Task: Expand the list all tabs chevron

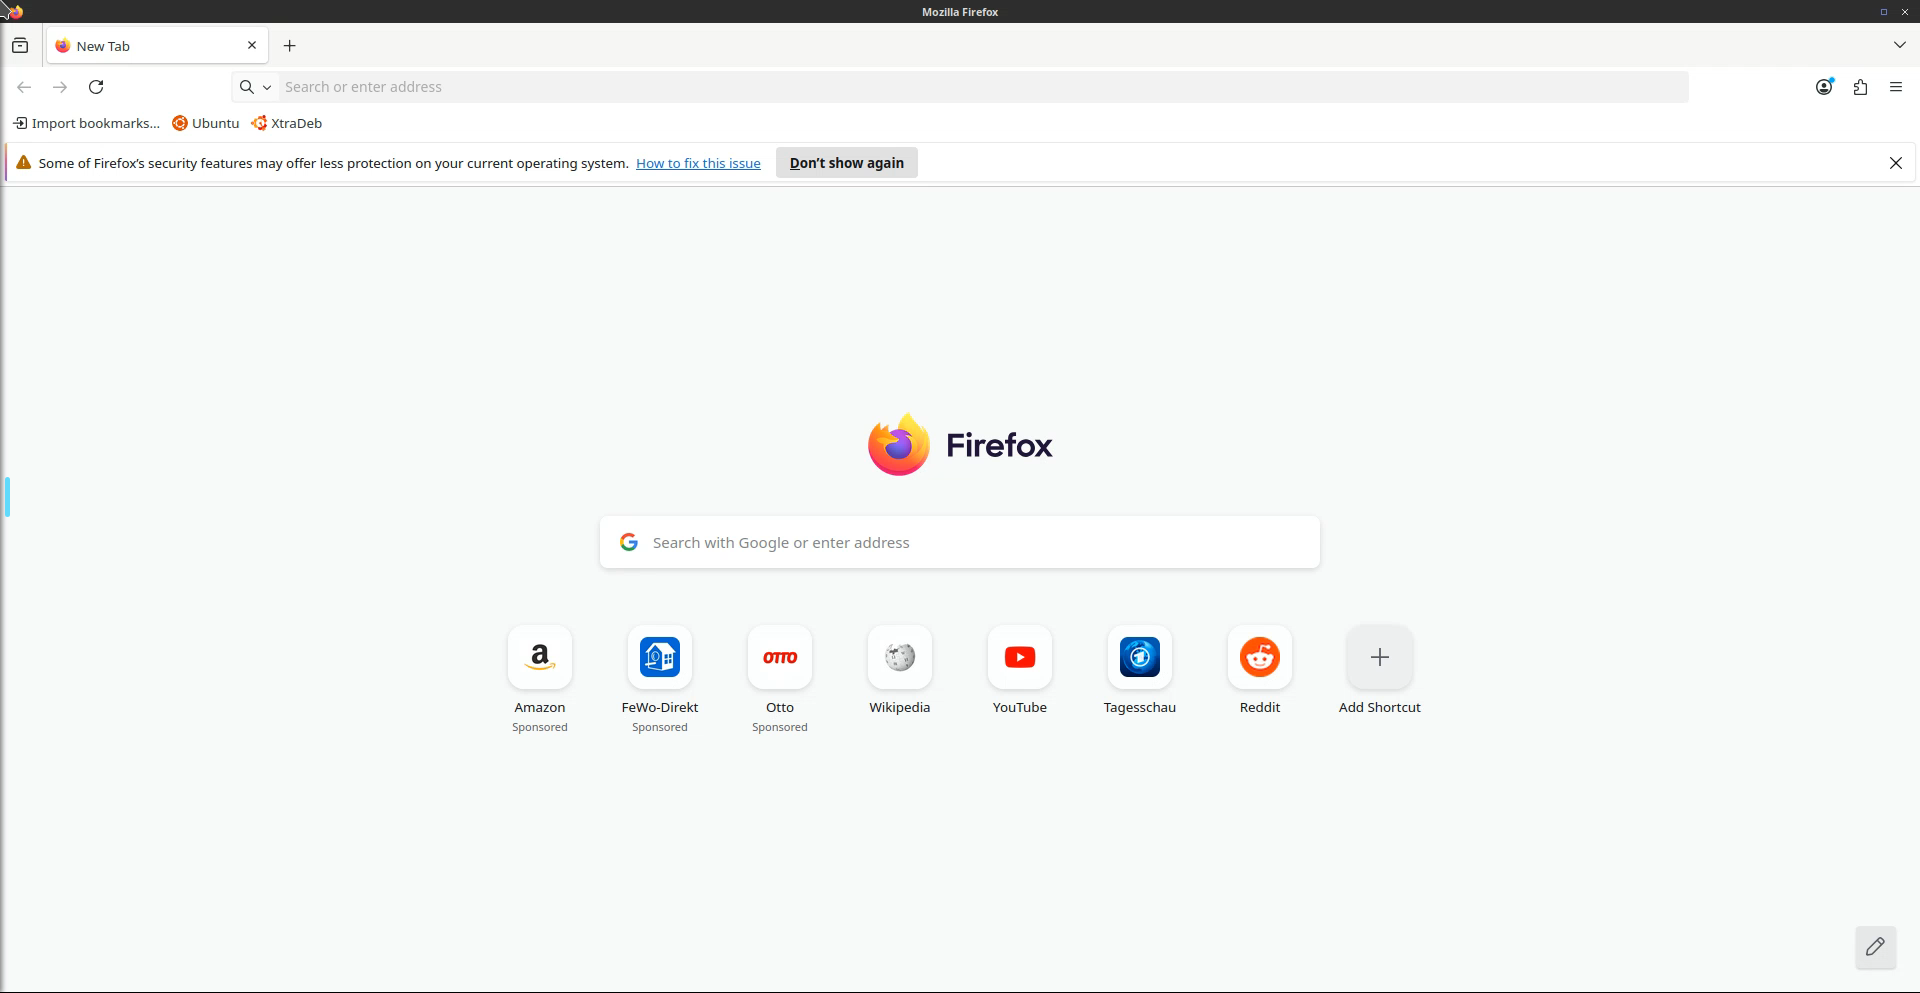Action: (x=1899, y=45)
